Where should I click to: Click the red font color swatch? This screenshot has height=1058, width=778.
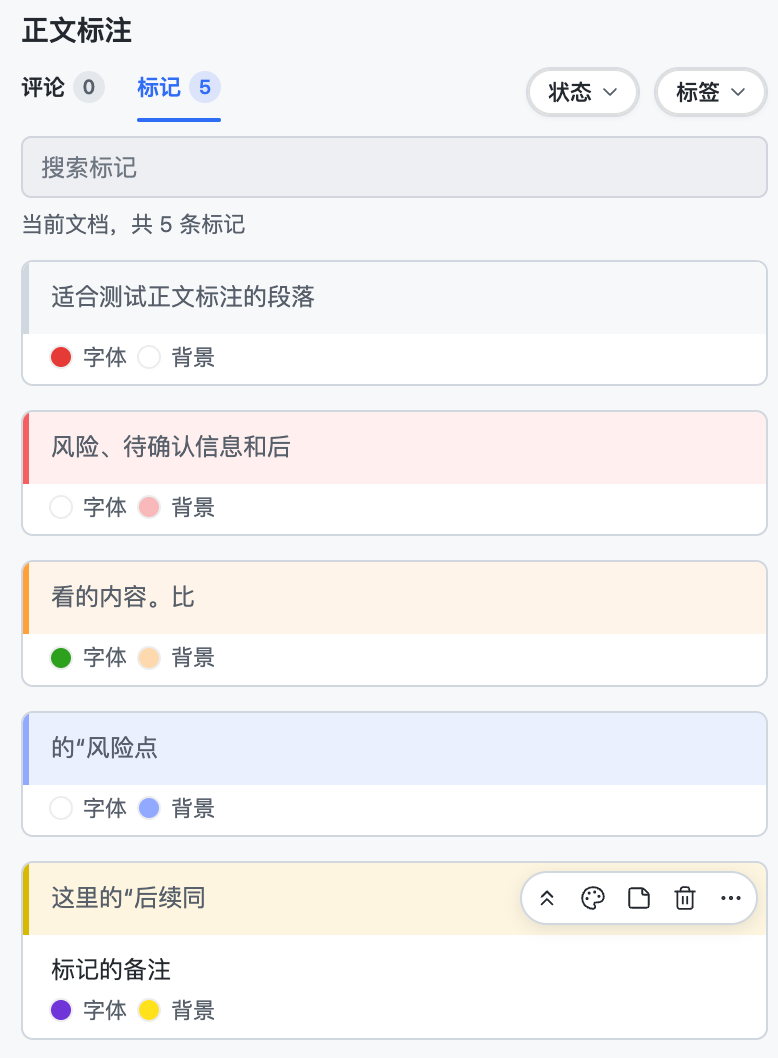[x=61, y=357]
